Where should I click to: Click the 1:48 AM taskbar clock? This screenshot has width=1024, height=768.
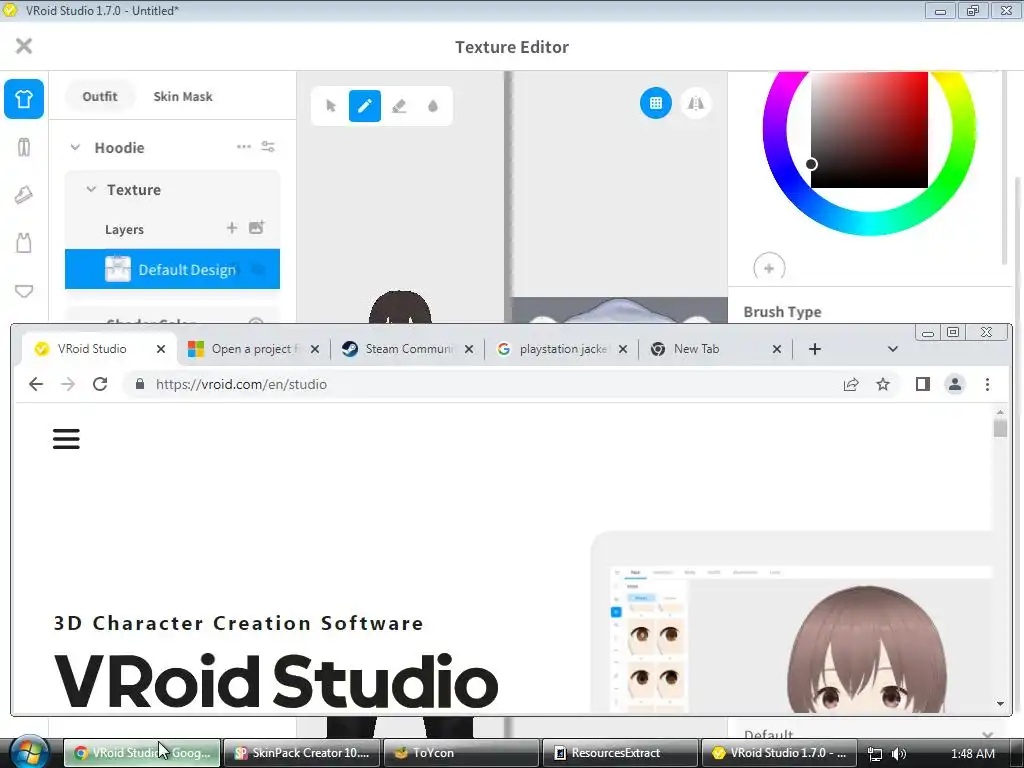973,754
